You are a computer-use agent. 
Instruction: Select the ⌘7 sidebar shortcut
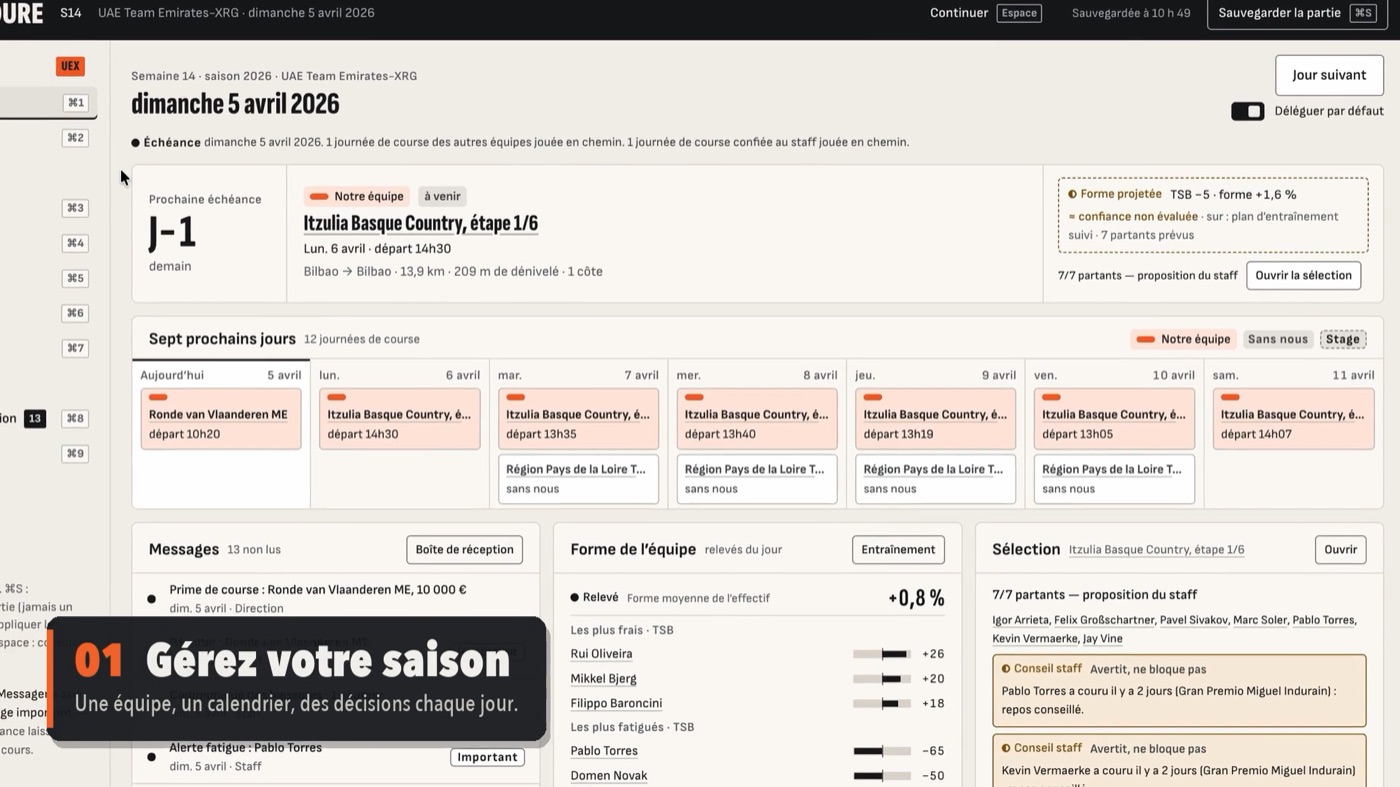coord(75,348)
